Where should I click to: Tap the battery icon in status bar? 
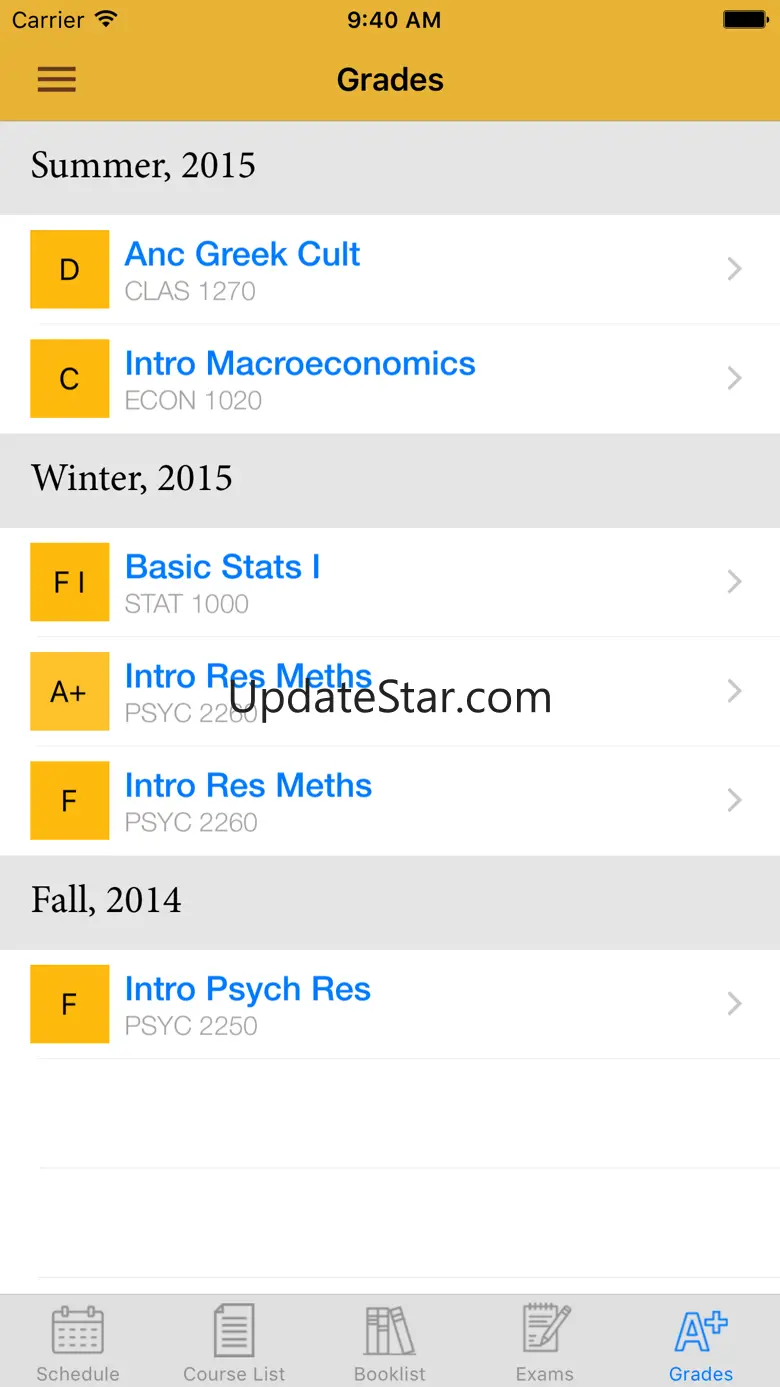[x=745, y=20]
